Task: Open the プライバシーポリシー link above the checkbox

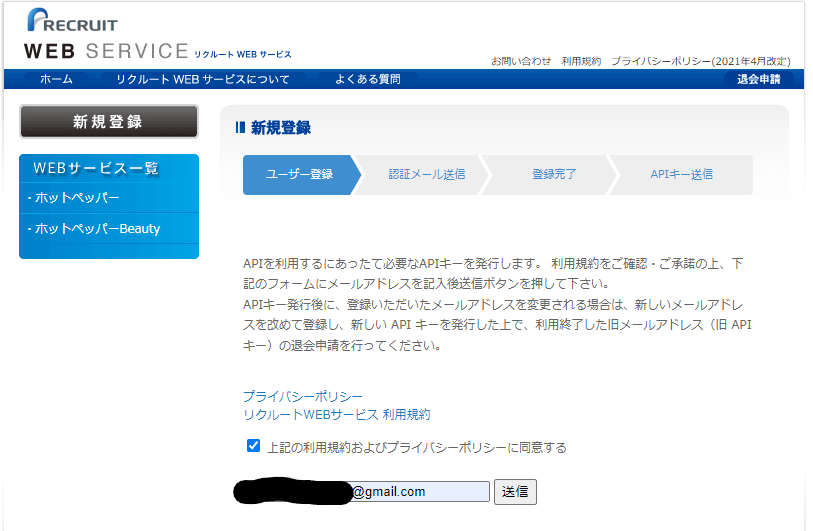Action: tap(303, 397)
